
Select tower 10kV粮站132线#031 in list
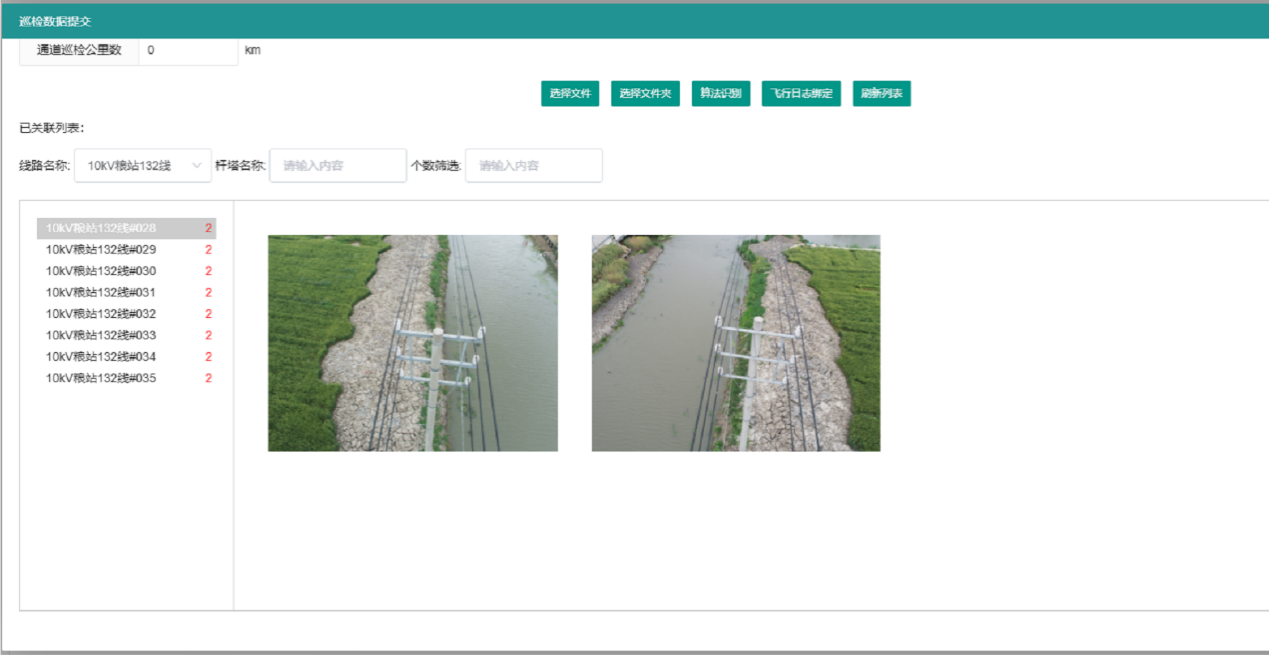click(x=126, y=293)
